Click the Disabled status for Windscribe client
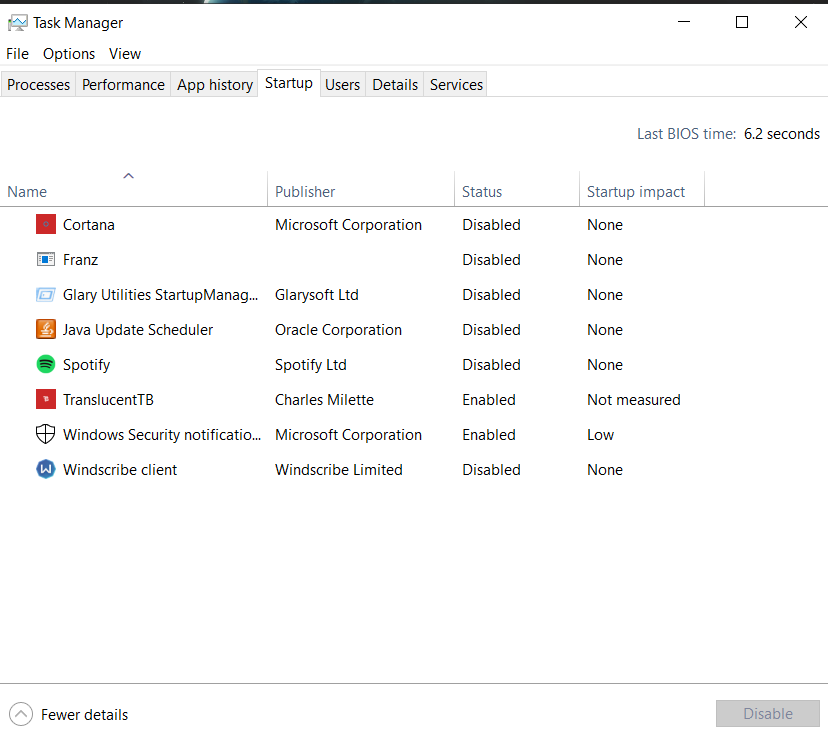 (492, 470)
